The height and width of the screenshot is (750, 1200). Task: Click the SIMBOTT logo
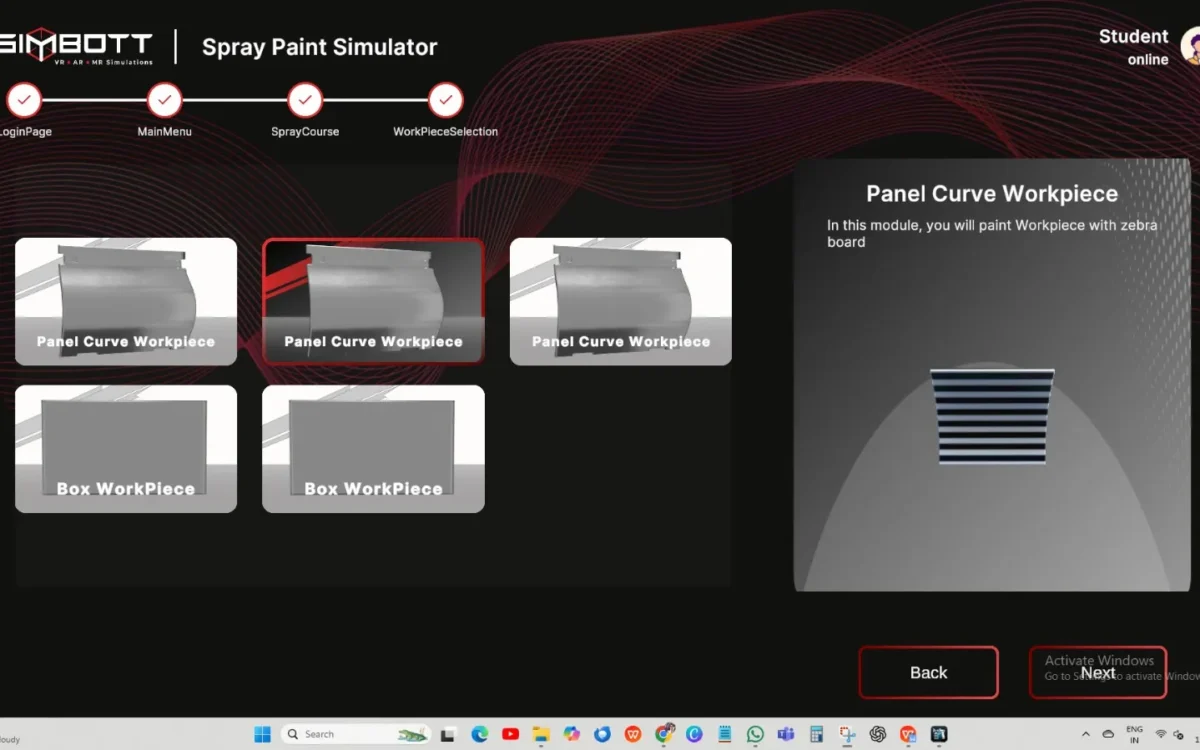pos(75,45)
